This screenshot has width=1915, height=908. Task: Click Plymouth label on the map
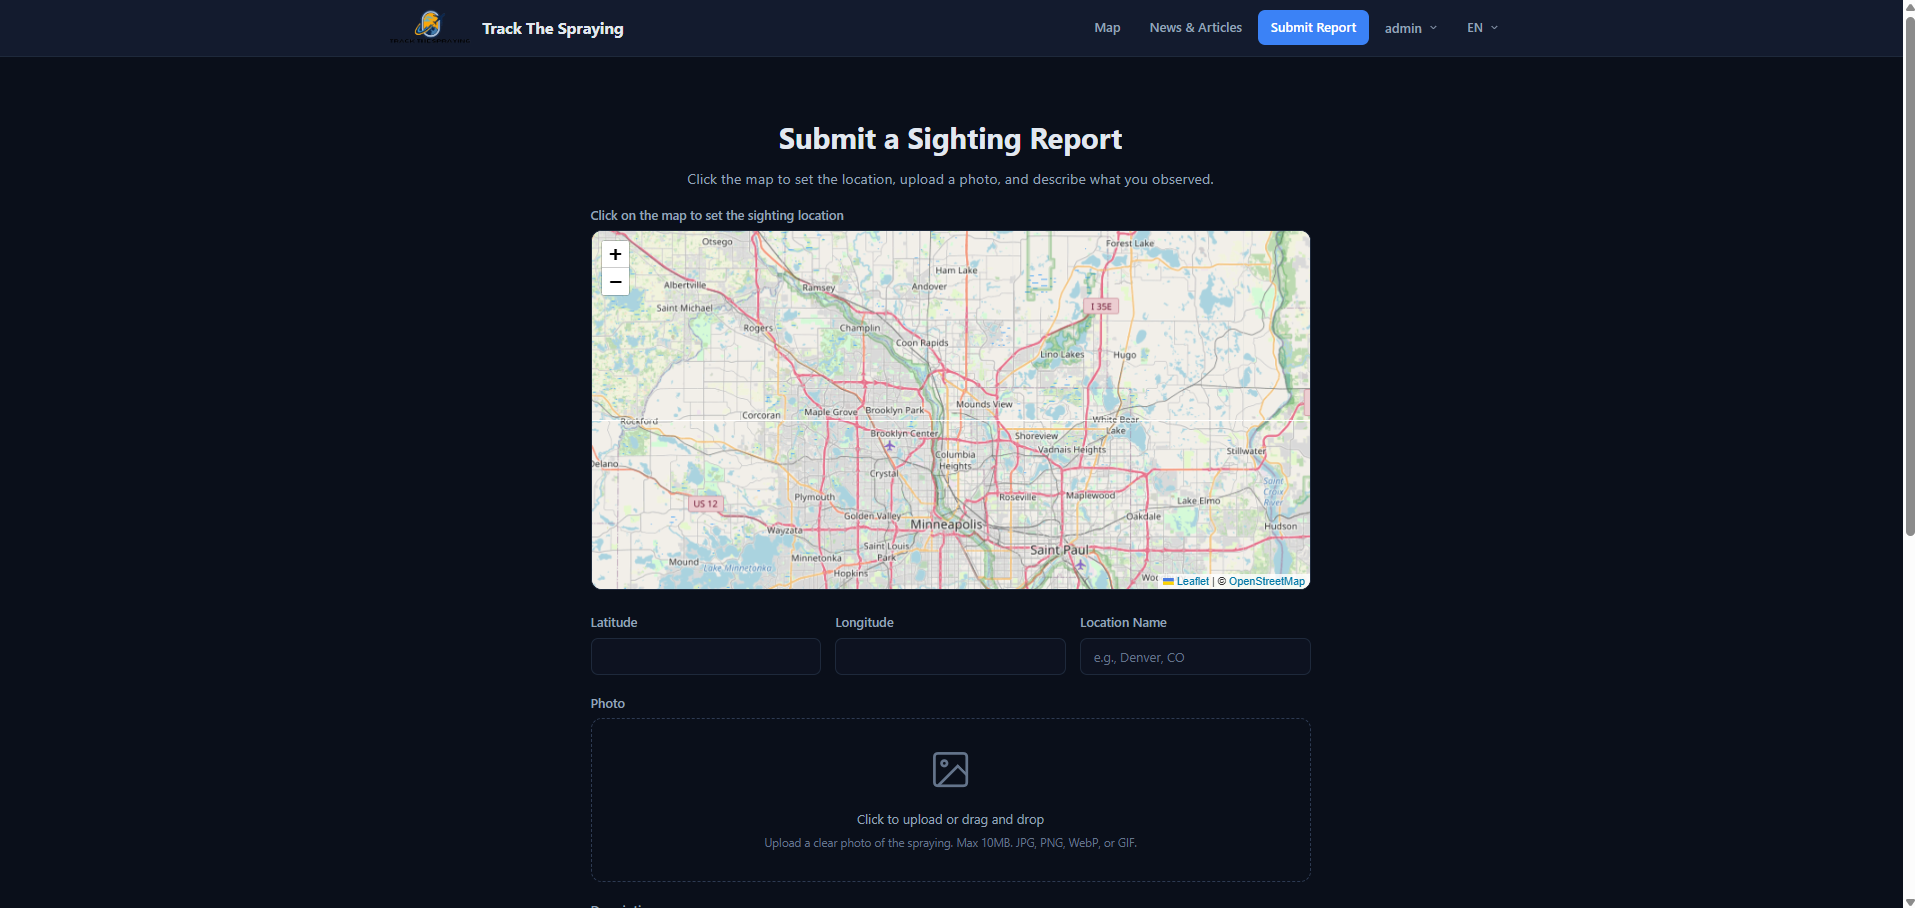click(814, 497)
